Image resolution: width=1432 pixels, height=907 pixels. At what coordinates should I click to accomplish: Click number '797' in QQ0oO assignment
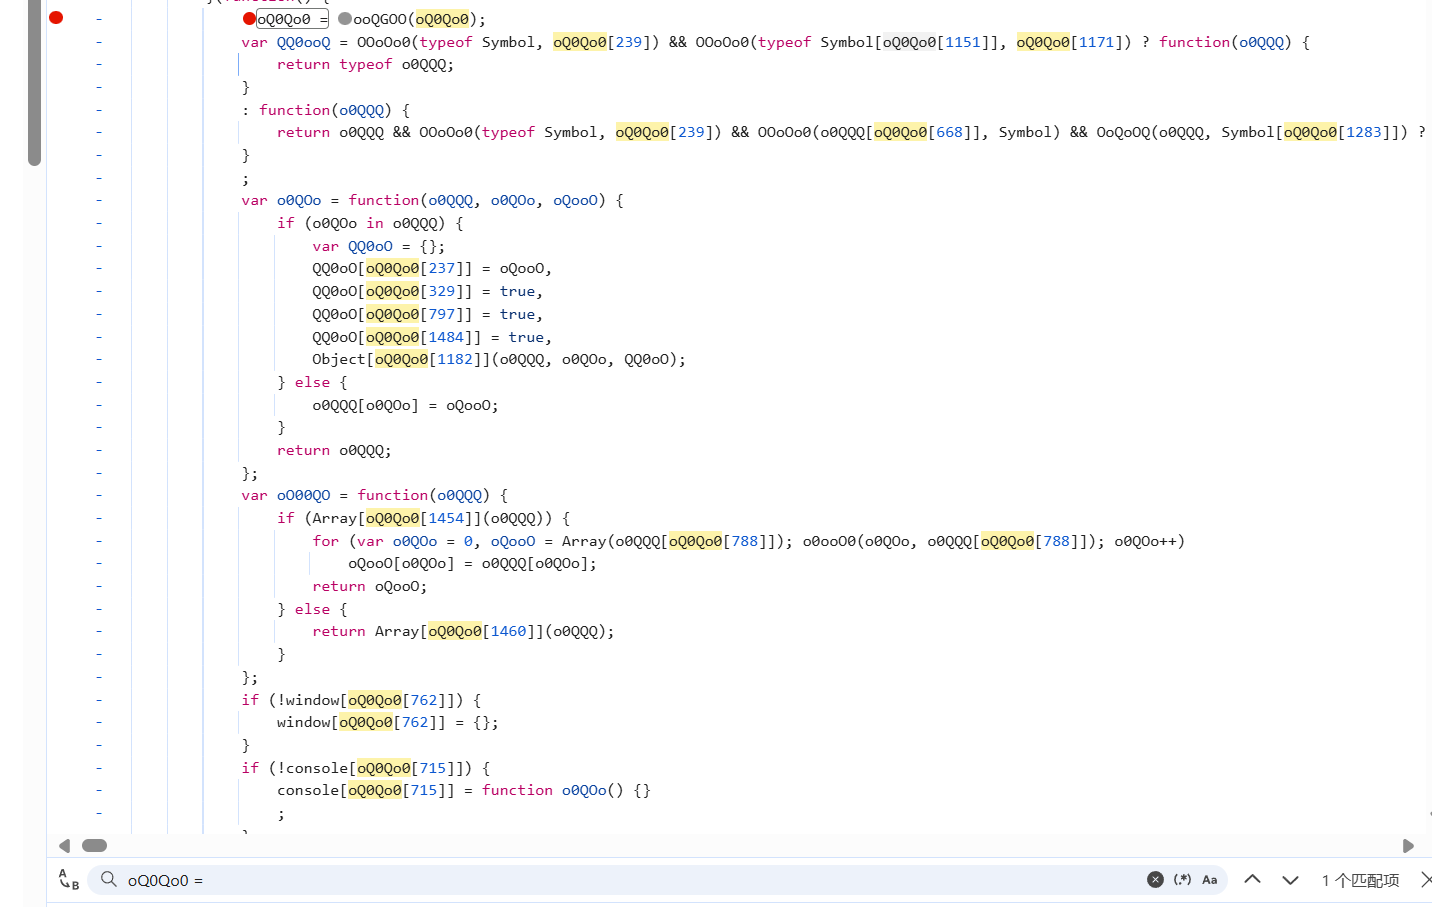(x=442, y=314)
